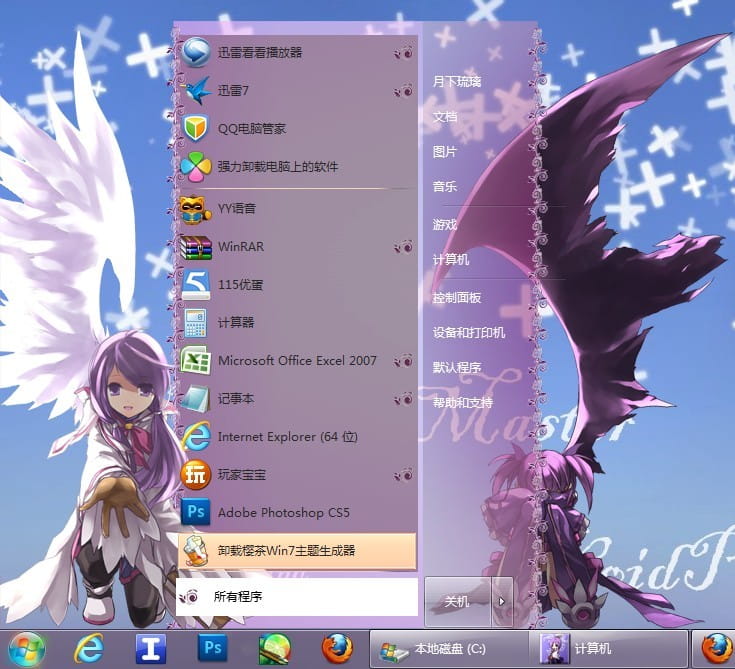Screen dimensions: 735x669
Task: Open 记事本 notepad icon
Action: pyautogui.click(x=195, y=398)
